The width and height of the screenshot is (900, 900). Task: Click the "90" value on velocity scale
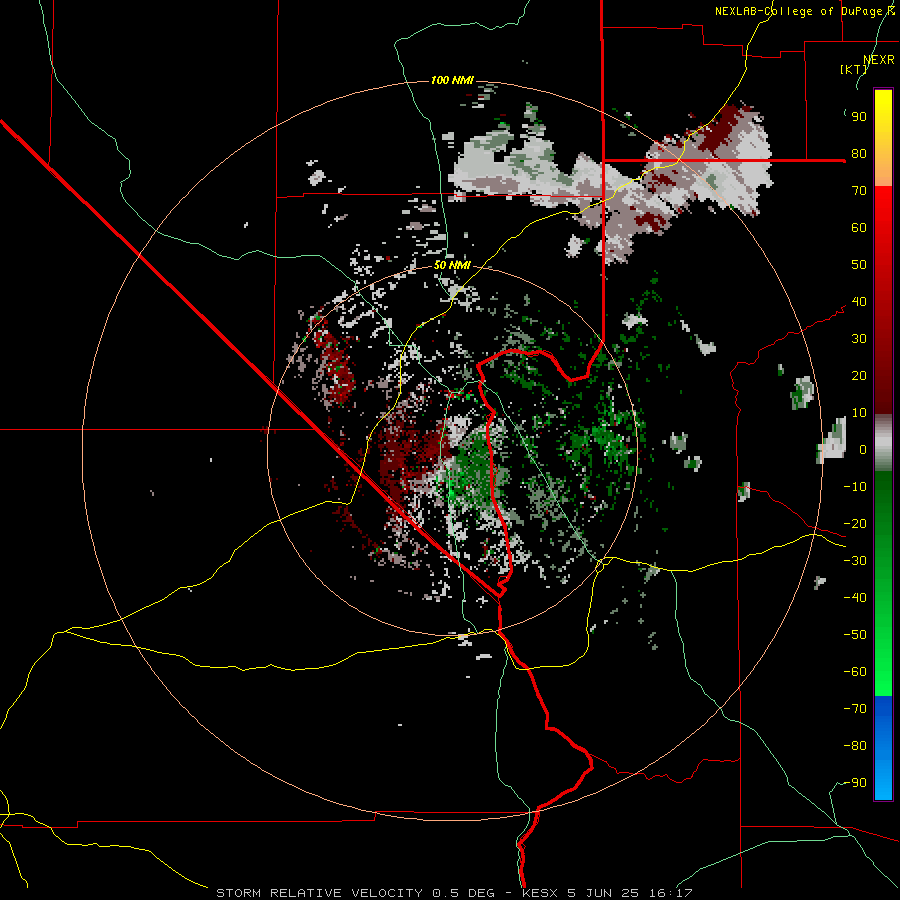pyautogui.click(x=859, y=117)
